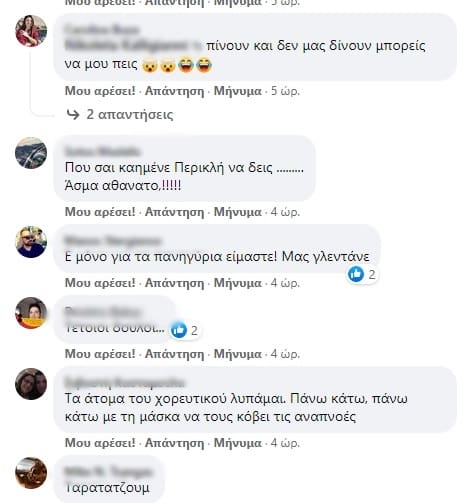Expand the 2 απαντήσεις replies thread

(x=130, y=115)
